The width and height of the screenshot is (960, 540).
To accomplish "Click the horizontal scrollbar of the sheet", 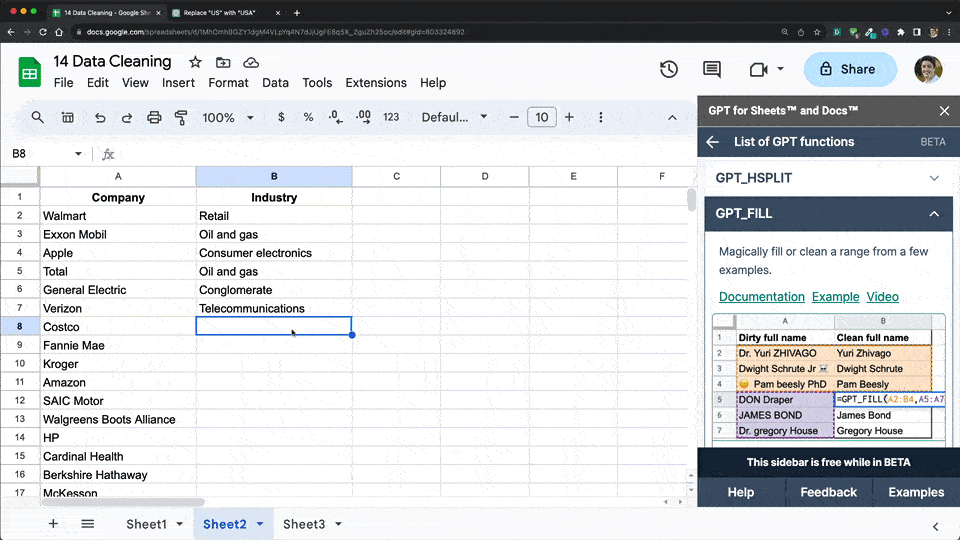I will coord(122,502).
